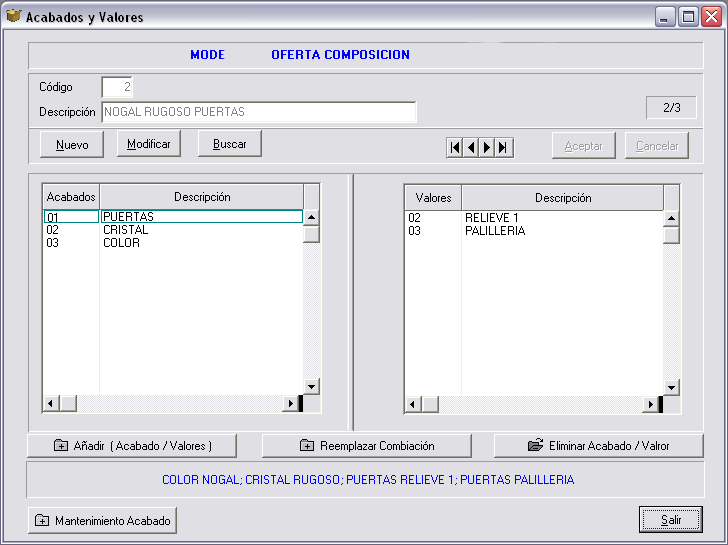Click Valores list scroll right arrow

coord(651,404)
